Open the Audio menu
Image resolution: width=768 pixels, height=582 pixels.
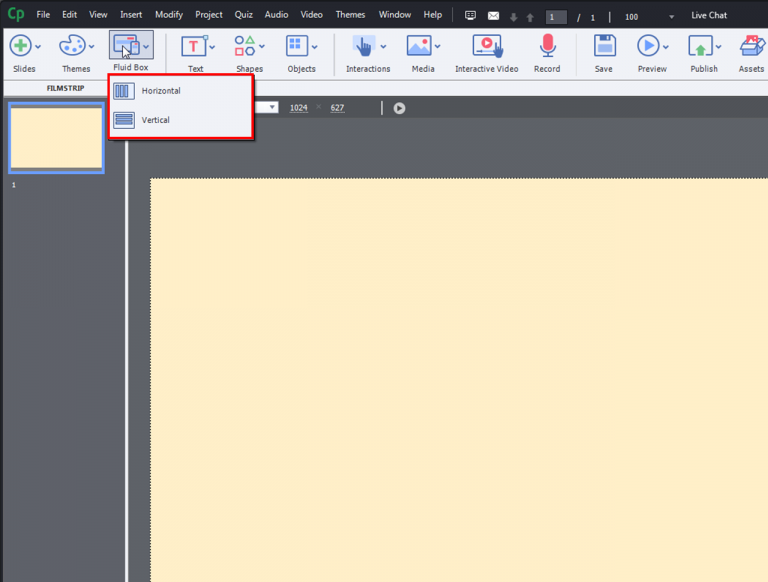(276, 15)
